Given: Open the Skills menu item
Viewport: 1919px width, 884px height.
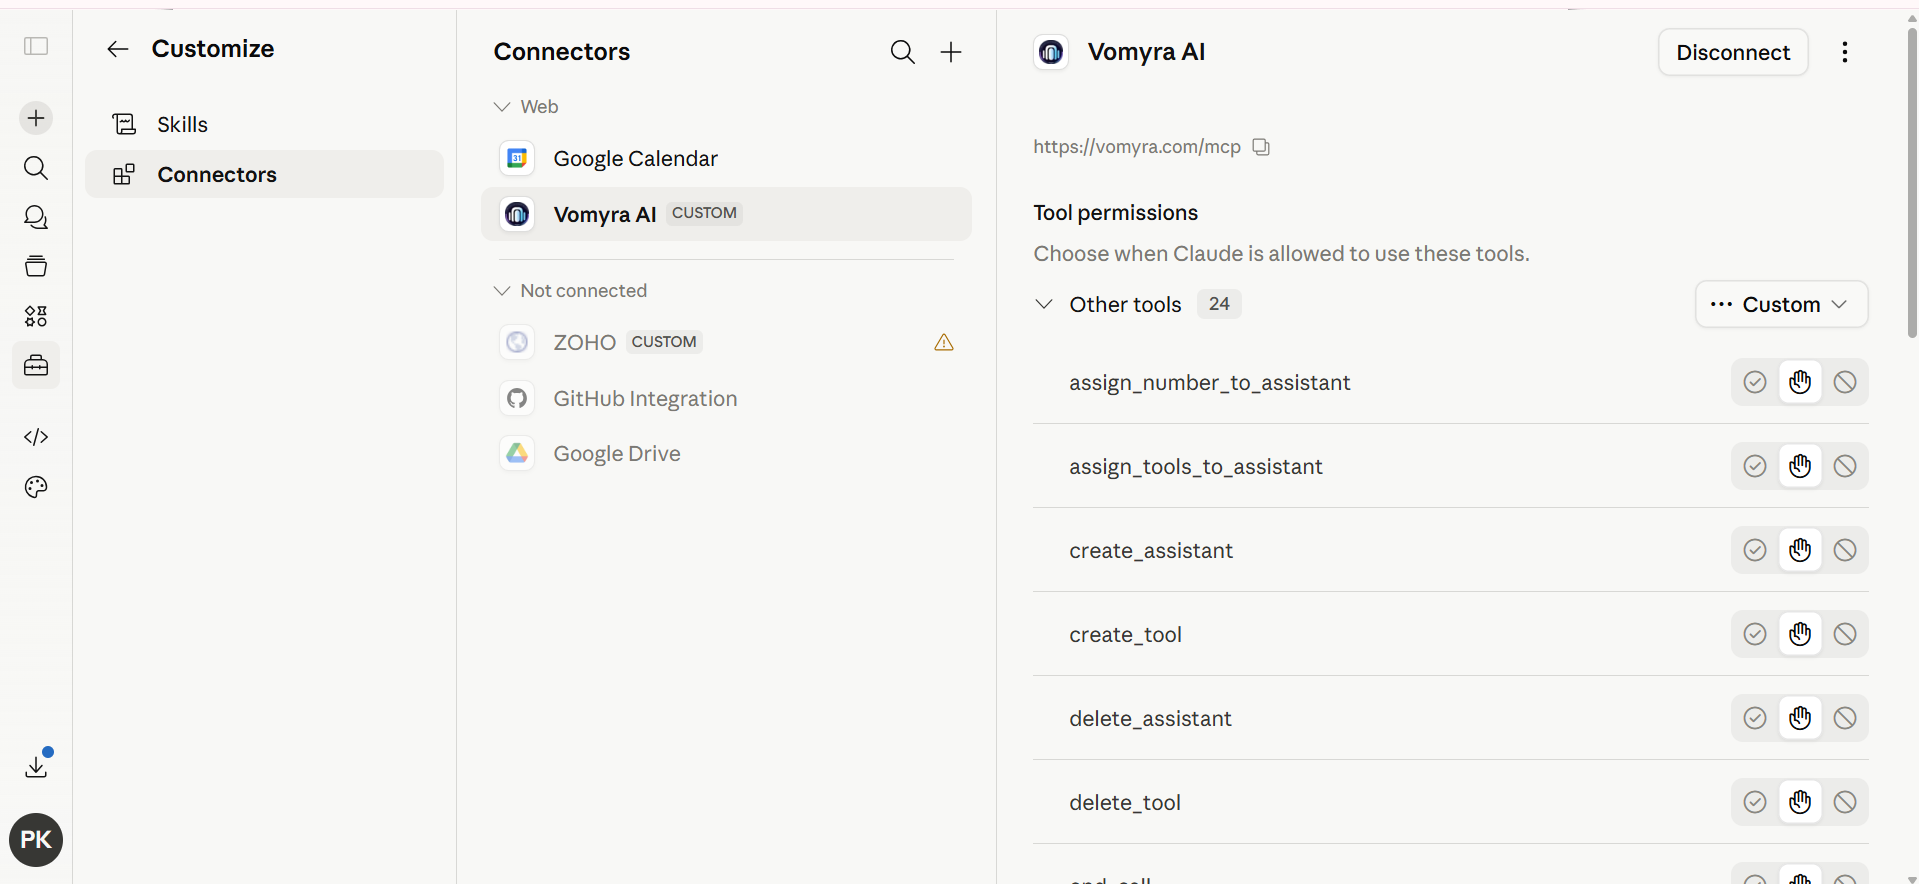Looking at the screenshot, I should 264,124.
